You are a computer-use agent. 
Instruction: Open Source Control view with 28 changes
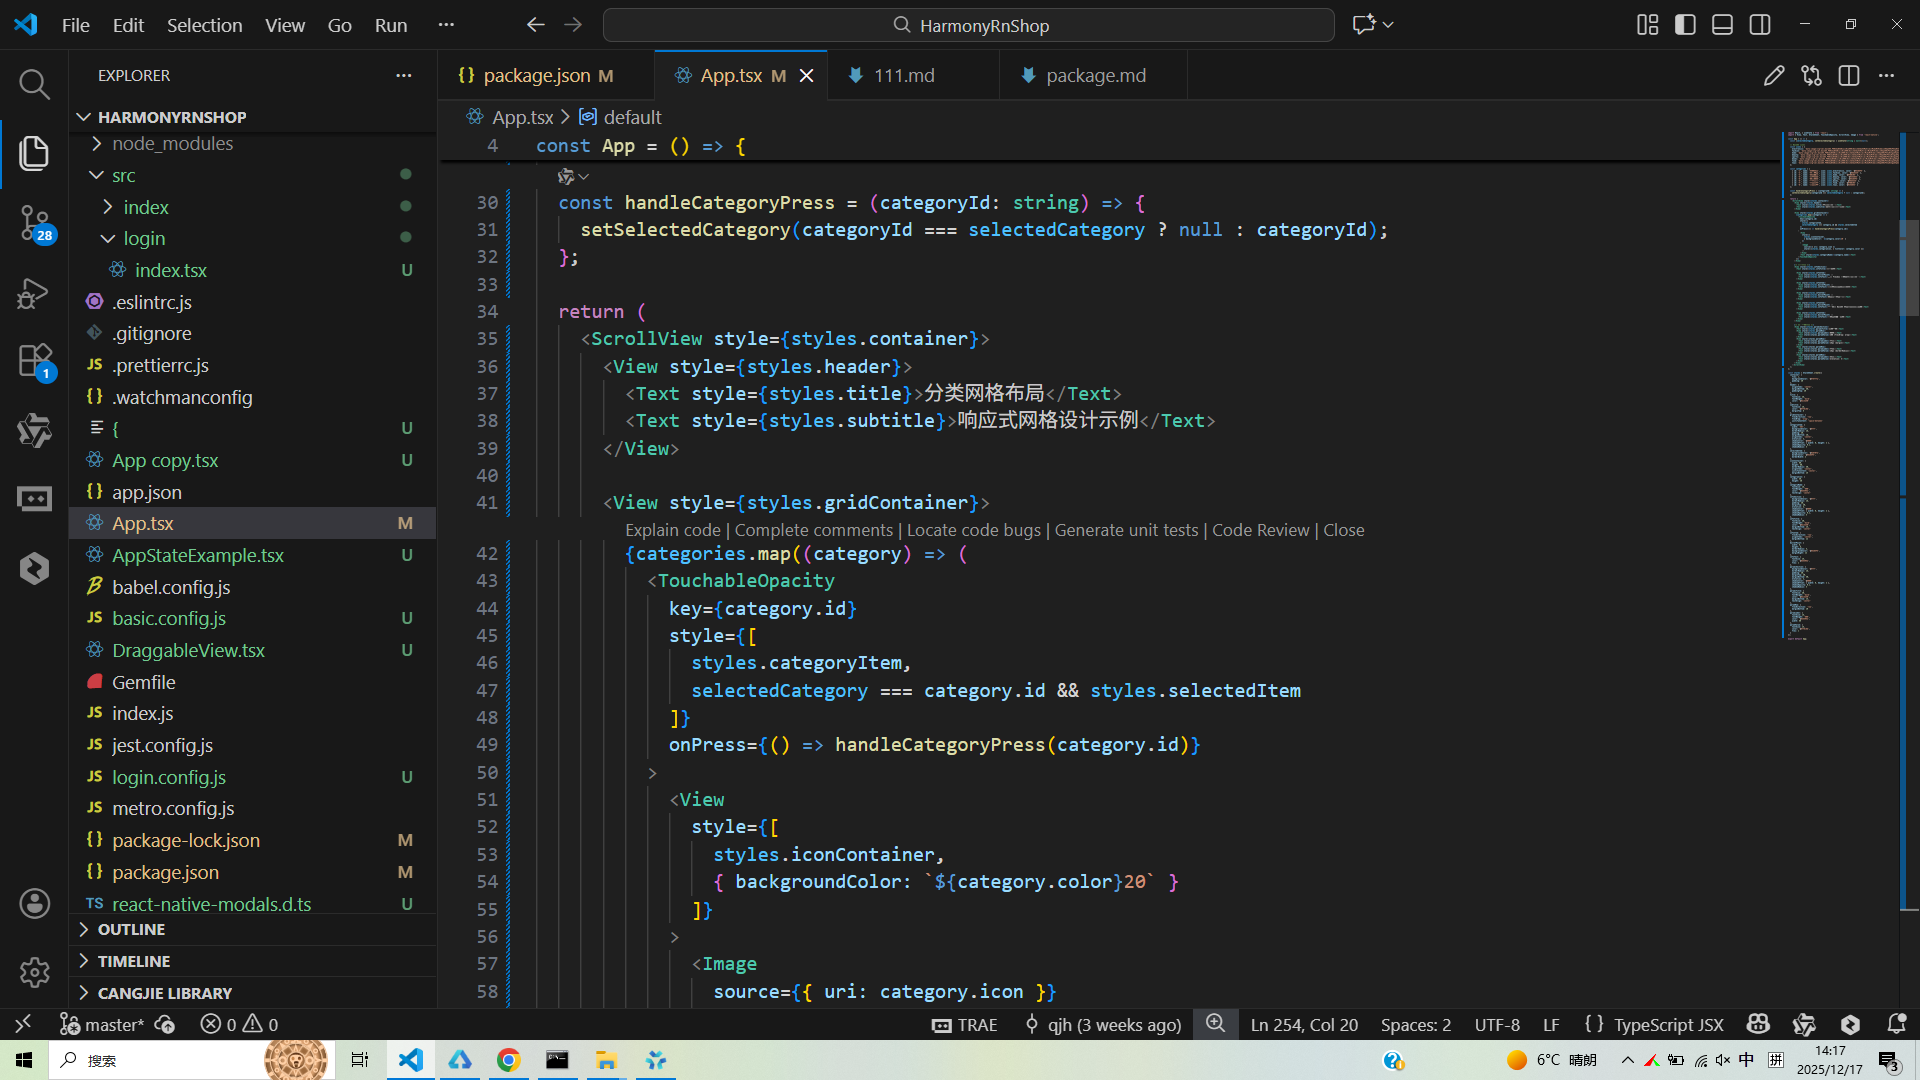tap(34, 222)
